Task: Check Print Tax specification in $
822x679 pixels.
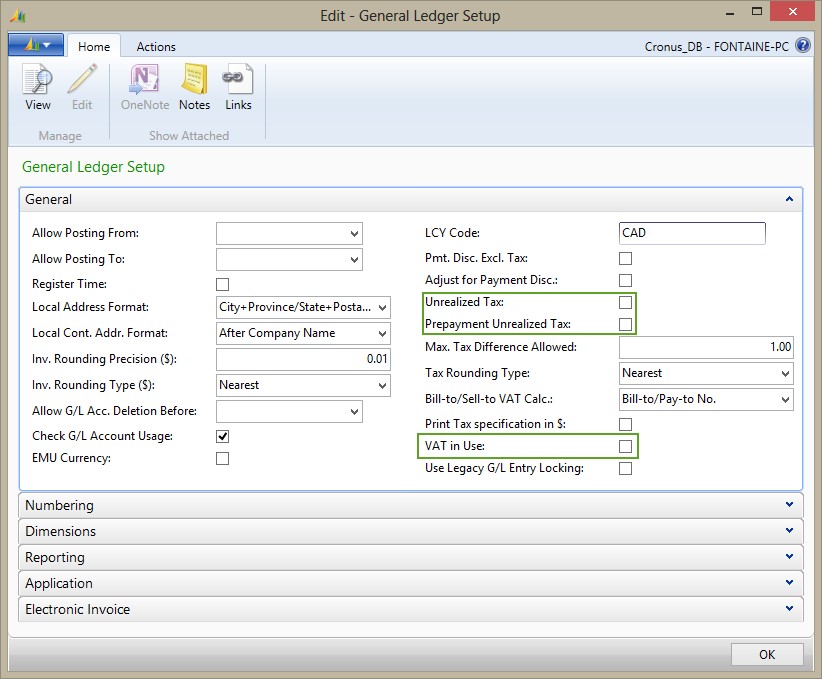Action: (625, 424)
